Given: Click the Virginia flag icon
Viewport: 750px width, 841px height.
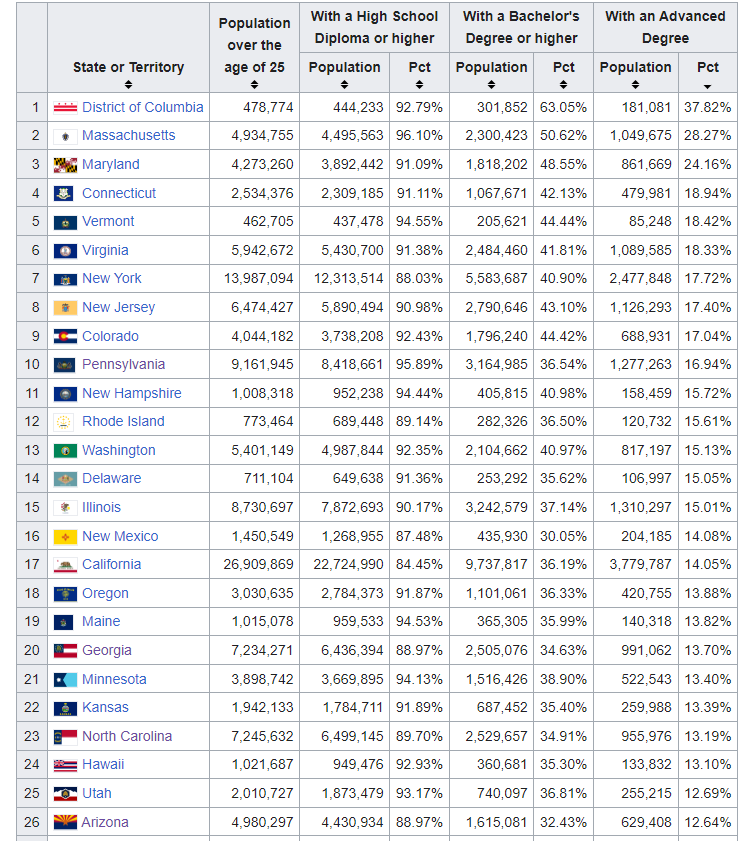Looking at the screenshot, I should [x=65, y=250].
